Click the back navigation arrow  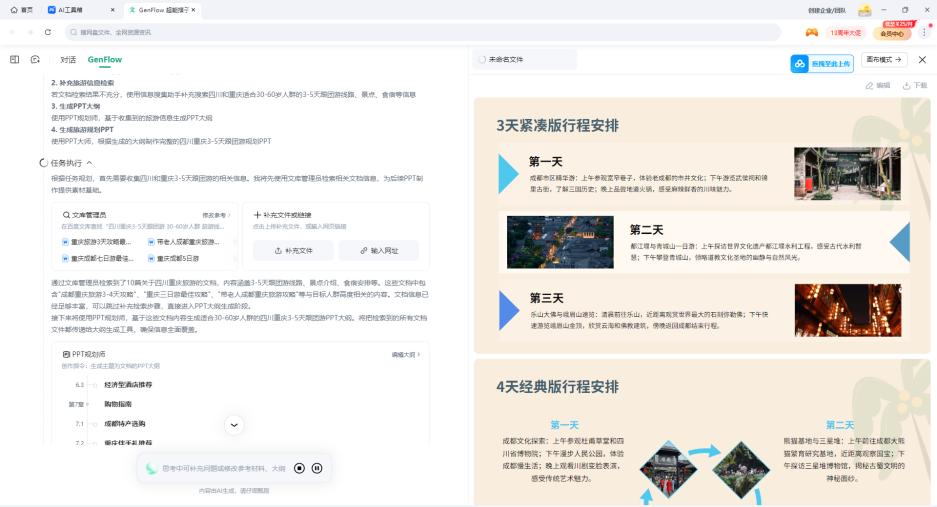point(13,32)
